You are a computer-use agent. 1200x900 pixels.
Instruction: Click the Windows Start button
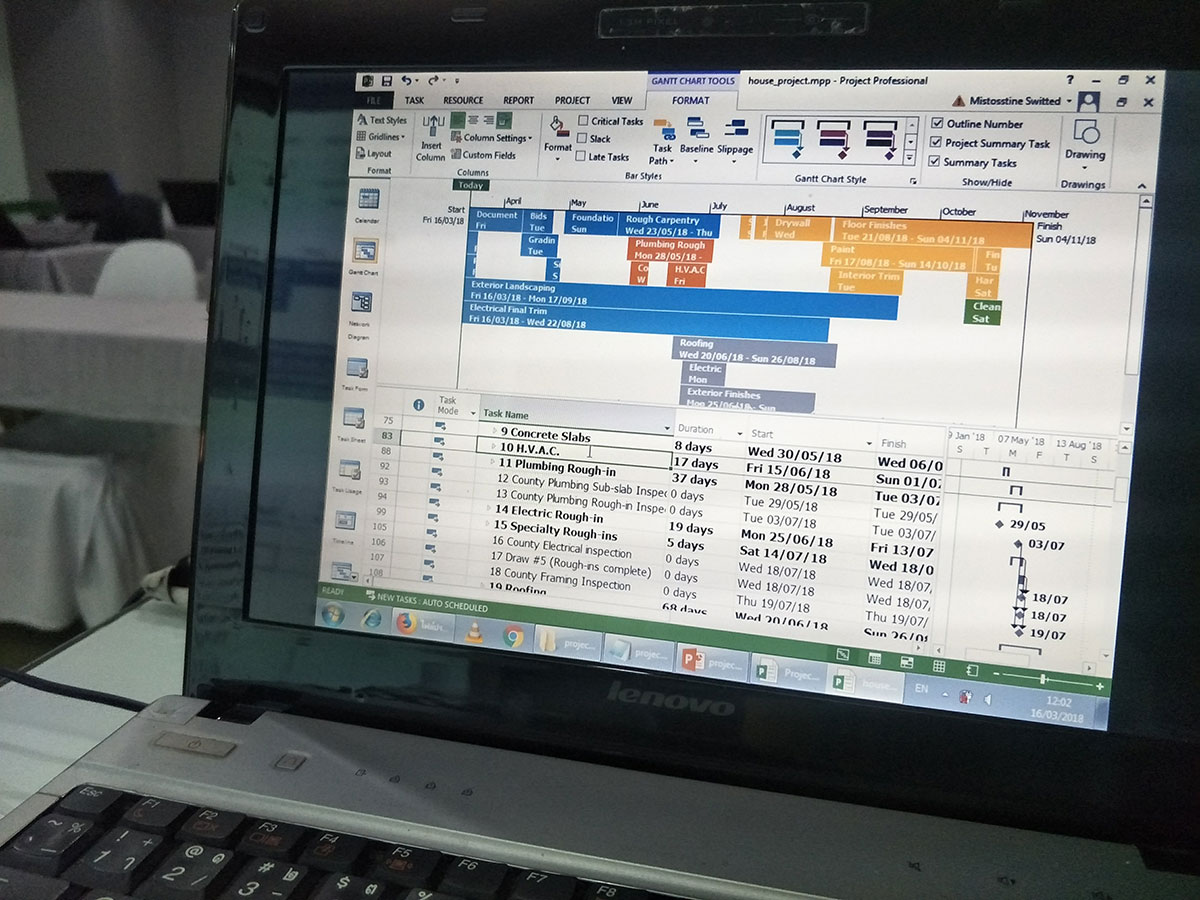(333, 614)
